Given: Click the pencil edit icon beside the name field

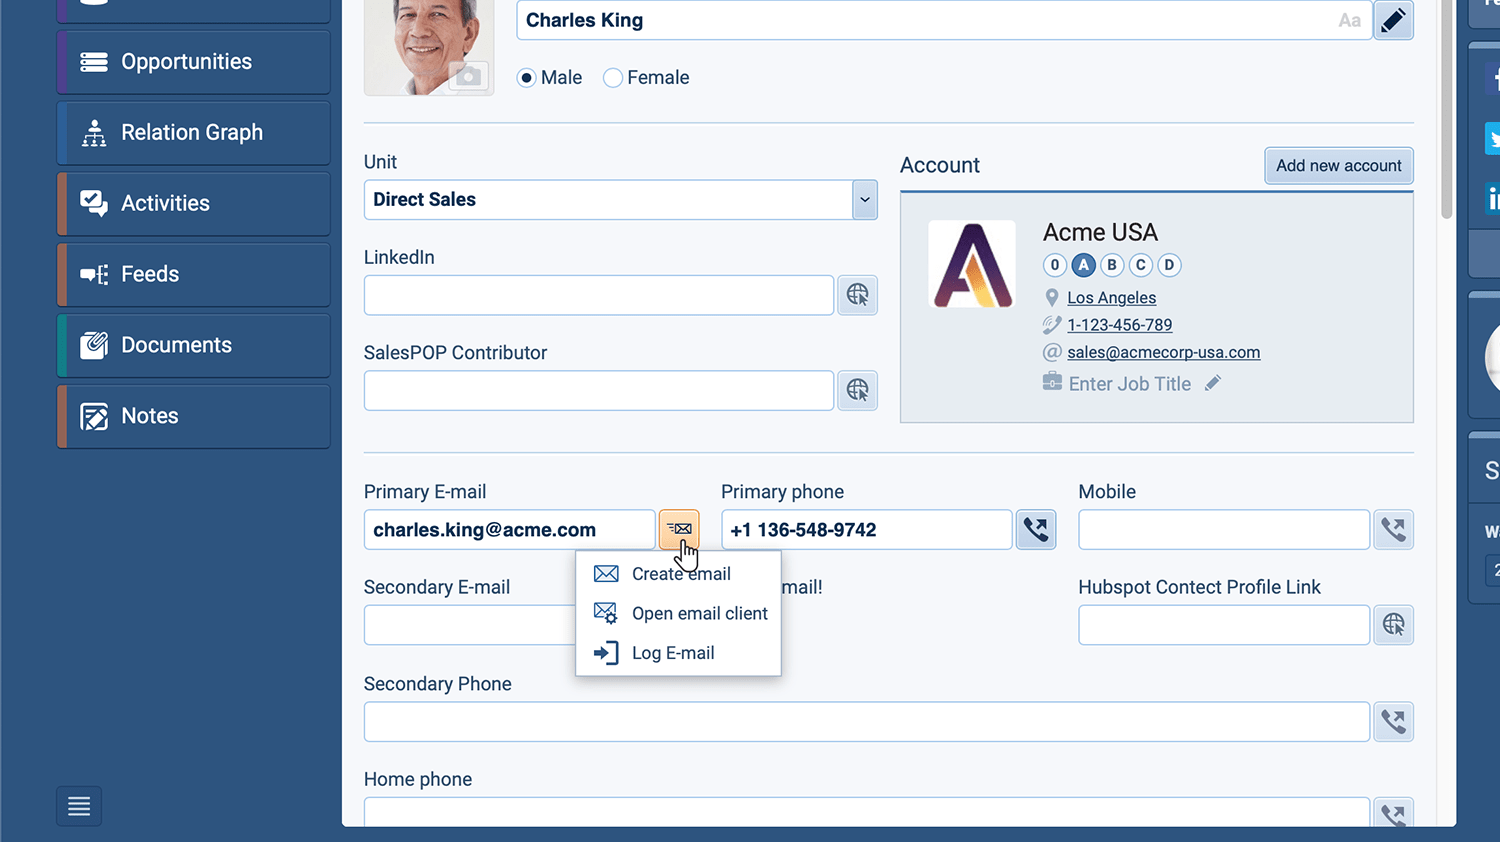Looking at the screenshot, I should coord(1393,20).
